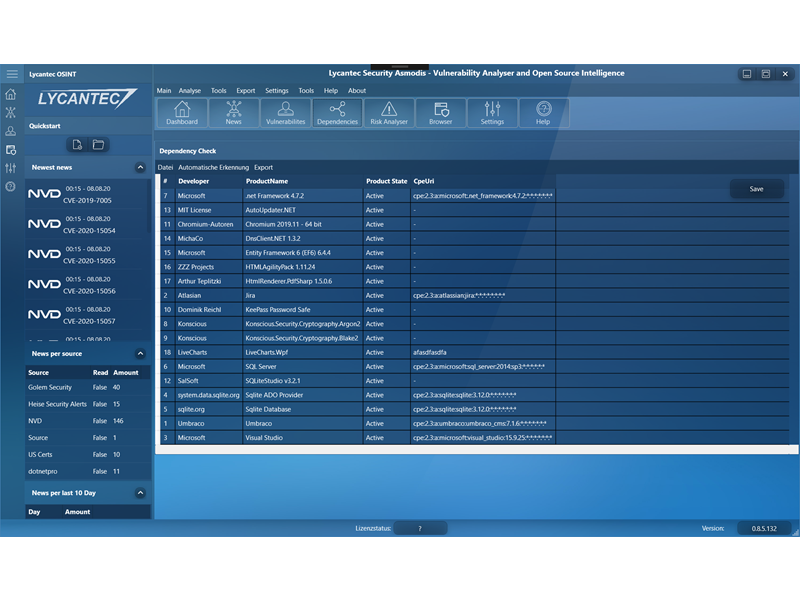Open the Vulnerabilities toolbar button
This screenshot has width=800, height=600.
[x=286, y=113]
